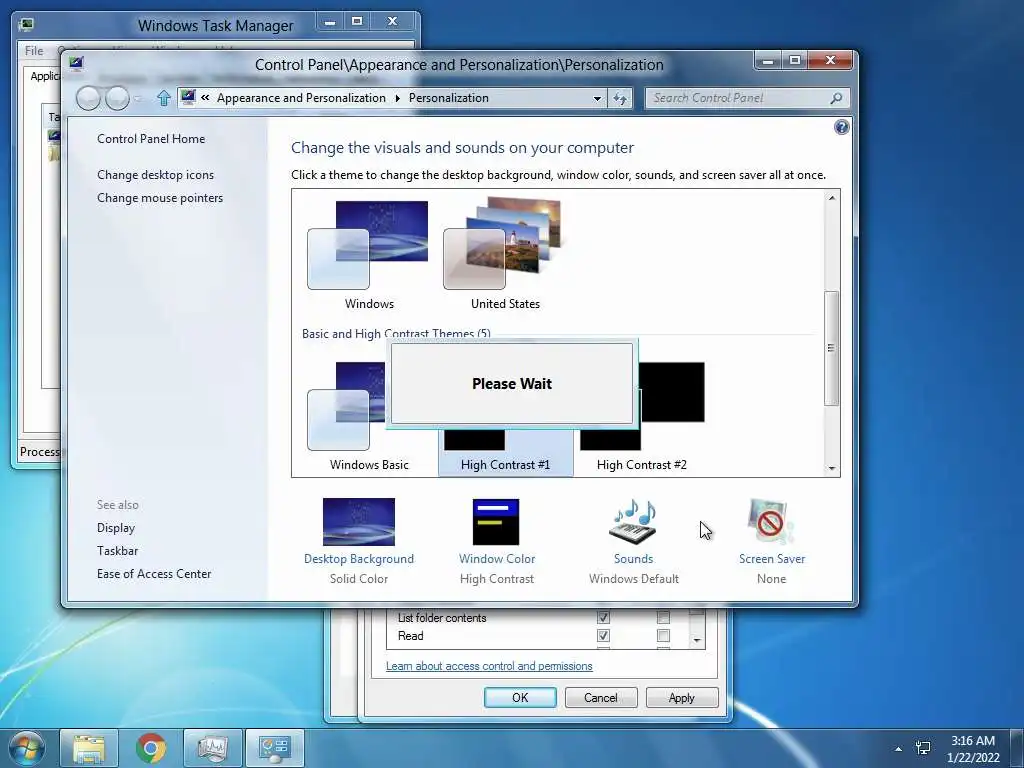Click Desktop Background link text
The height and width of the screenshot is (768, 1024).
coord(359,559)
